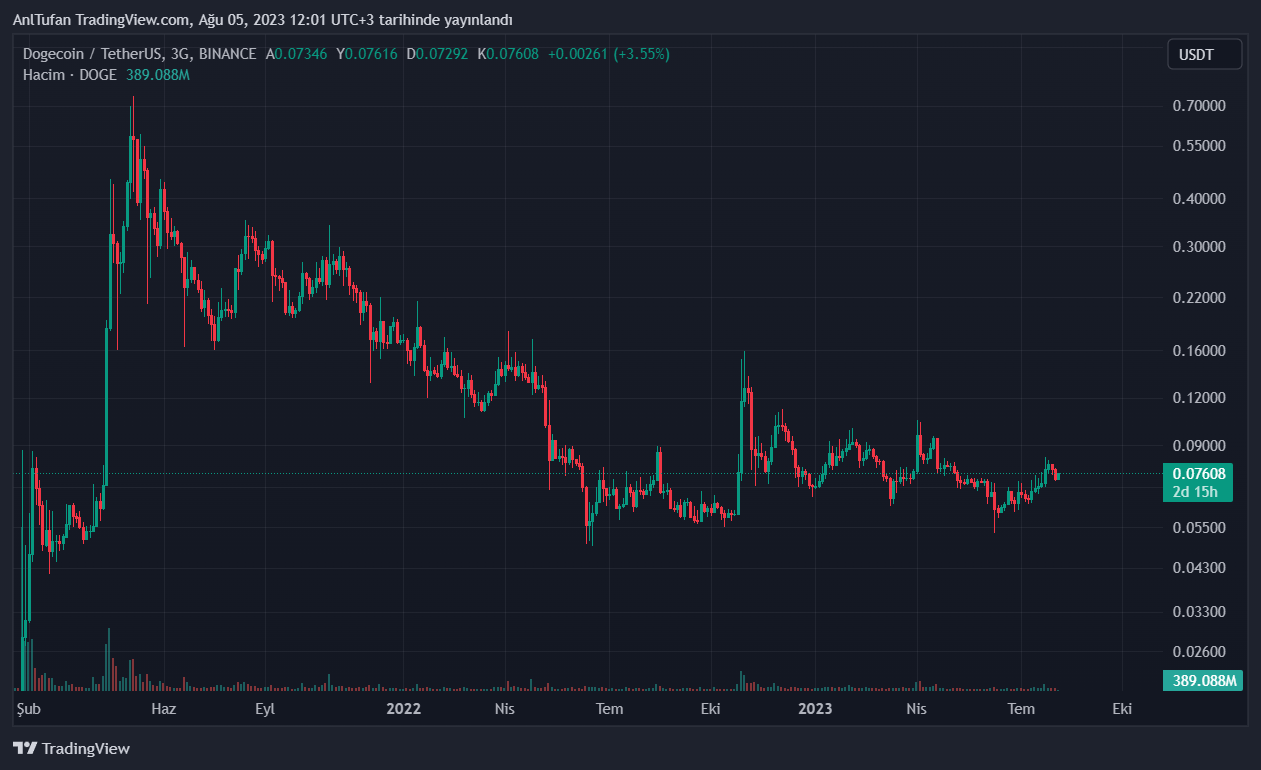
Task: Click the 2d 15h candle countdown
Action: [x=1198, y=491]
